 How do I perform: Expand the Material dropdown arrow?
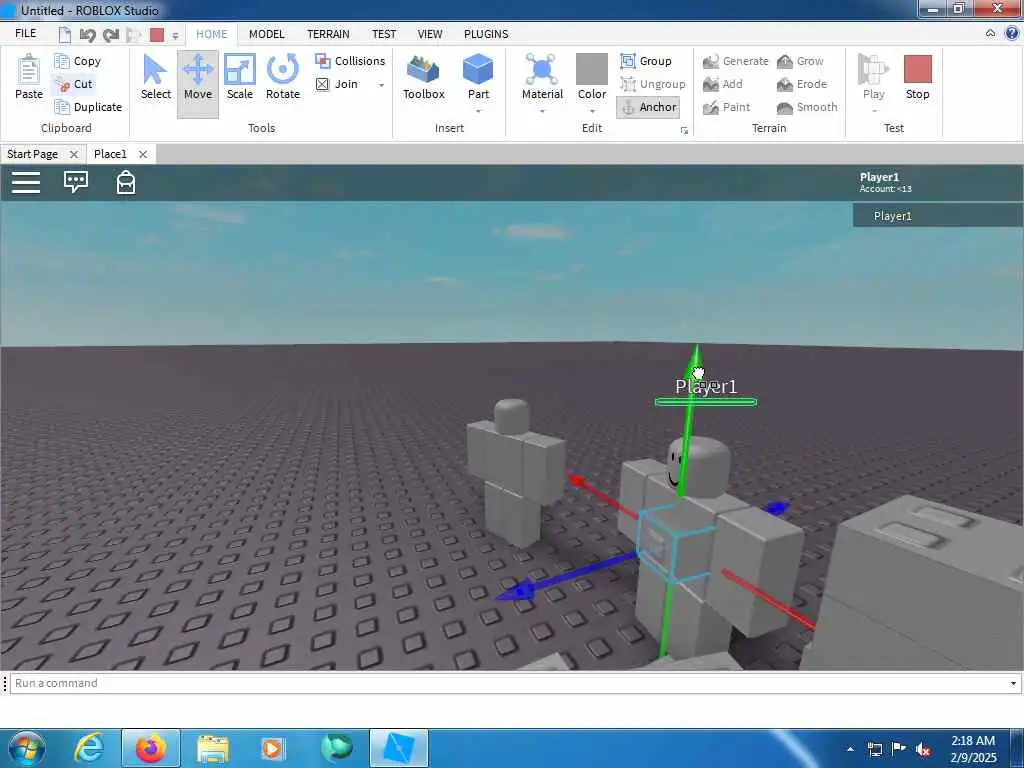click(542, 112)
